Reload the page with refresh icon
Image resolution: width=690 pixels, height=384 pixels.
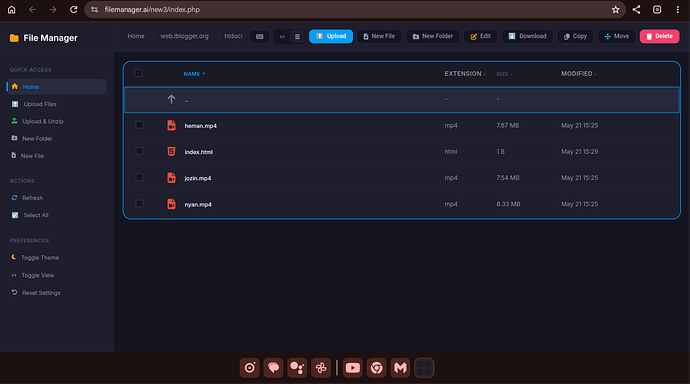[73, 10]
